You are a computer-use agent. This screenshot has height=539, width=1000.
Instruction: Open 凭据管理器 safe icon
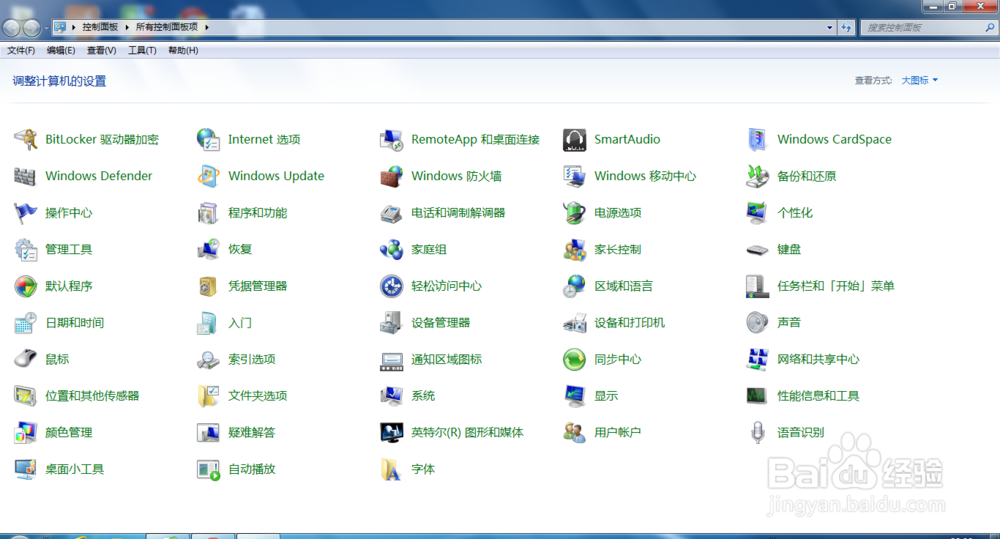[209, 286]
